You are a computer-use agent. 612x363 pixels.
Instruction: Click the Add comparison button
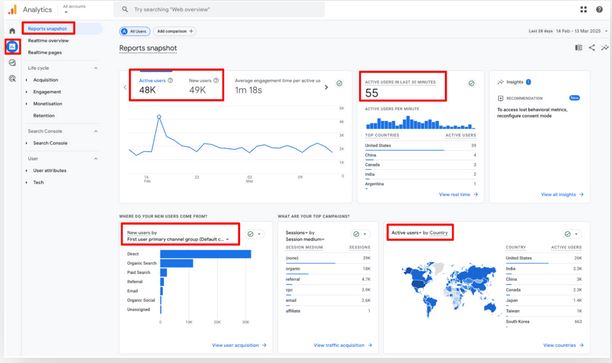click(x=174, y=31)
